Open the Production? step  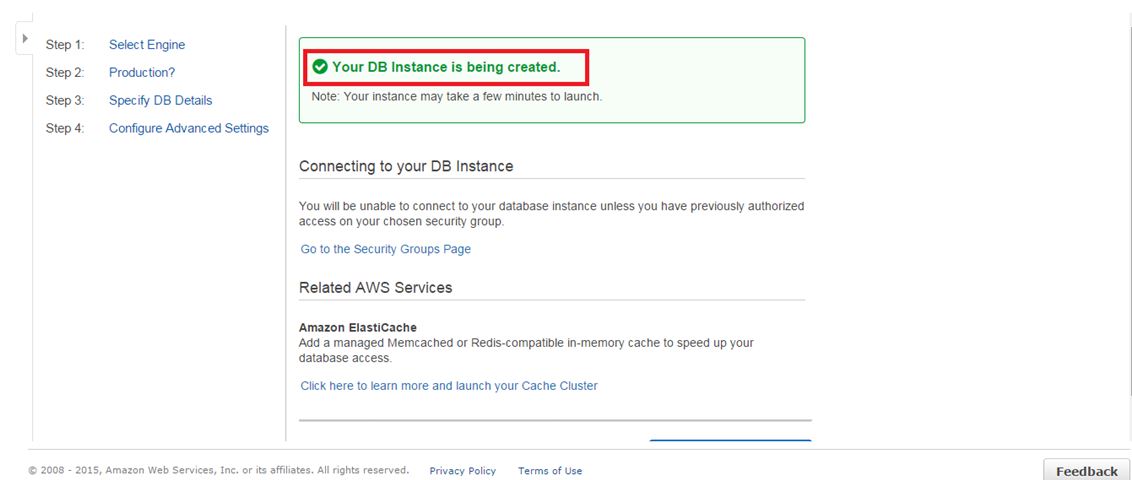click(x=142, y=73)
